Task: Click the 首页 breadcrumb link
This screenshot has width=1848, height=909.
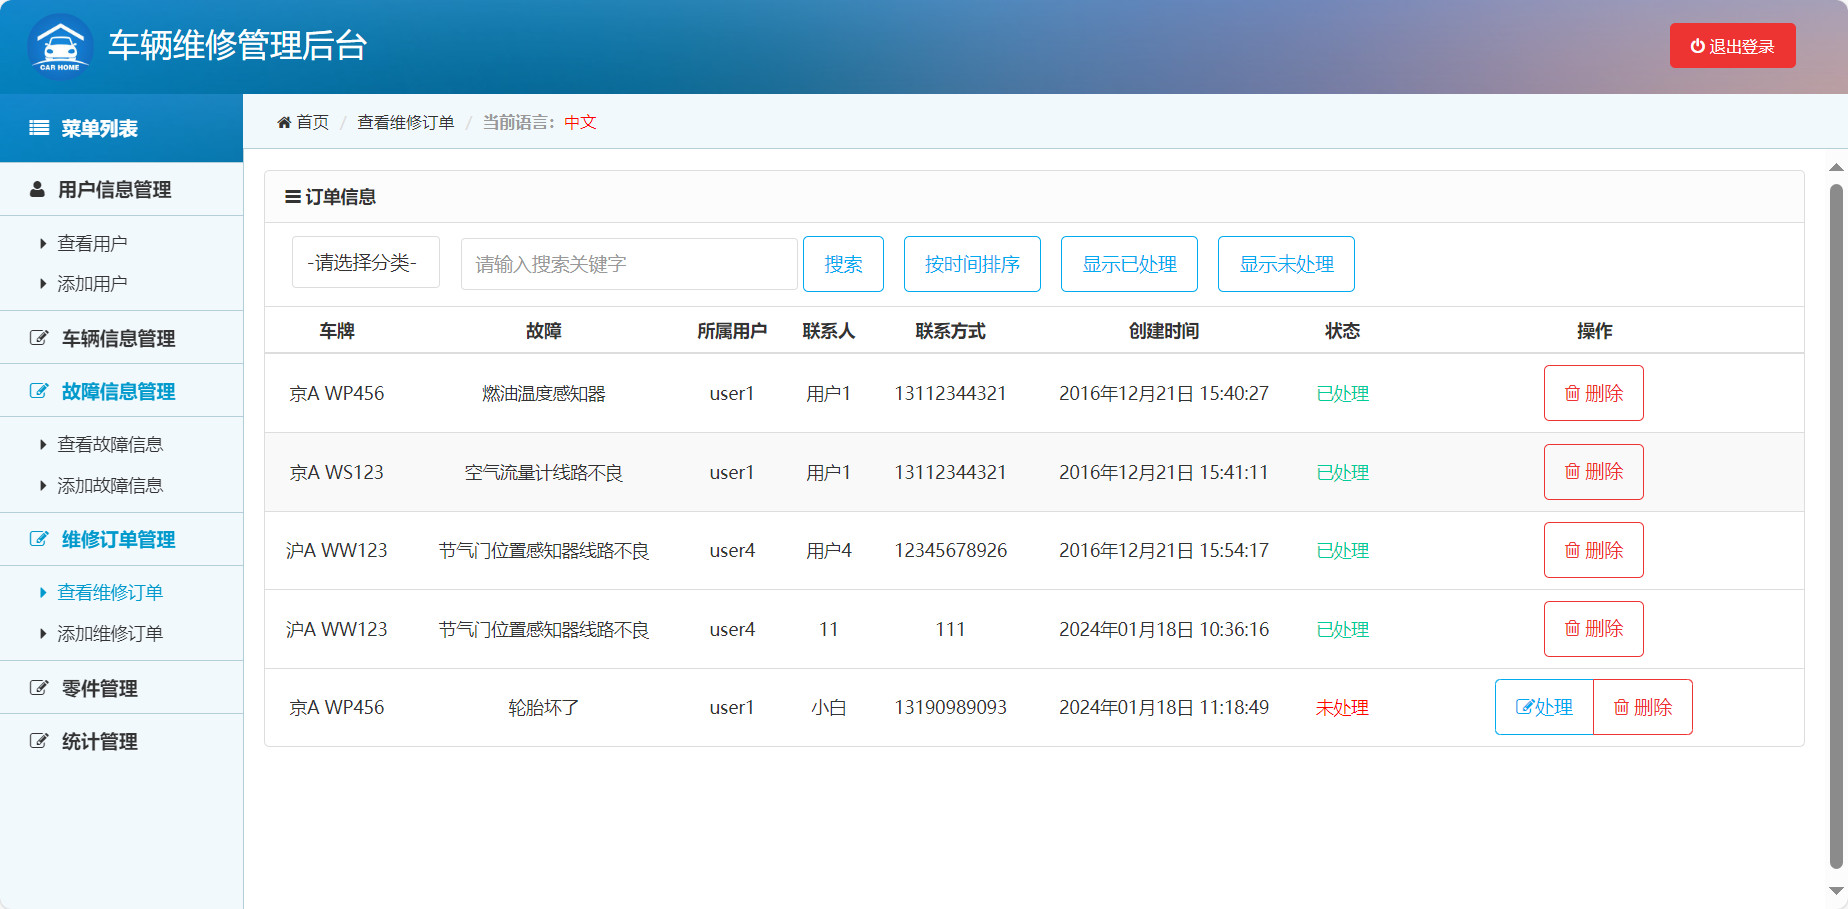Action: point(312,122)
